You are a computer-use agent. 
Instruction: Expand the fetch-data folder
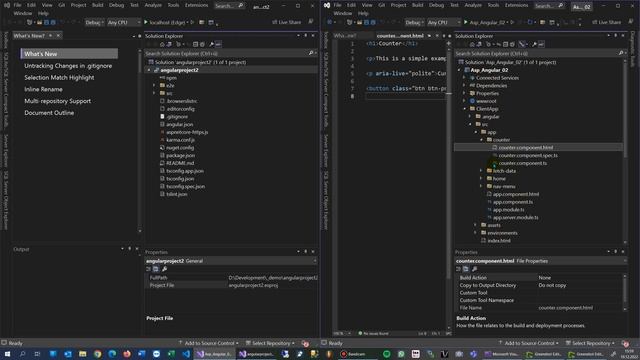point(481,171)
